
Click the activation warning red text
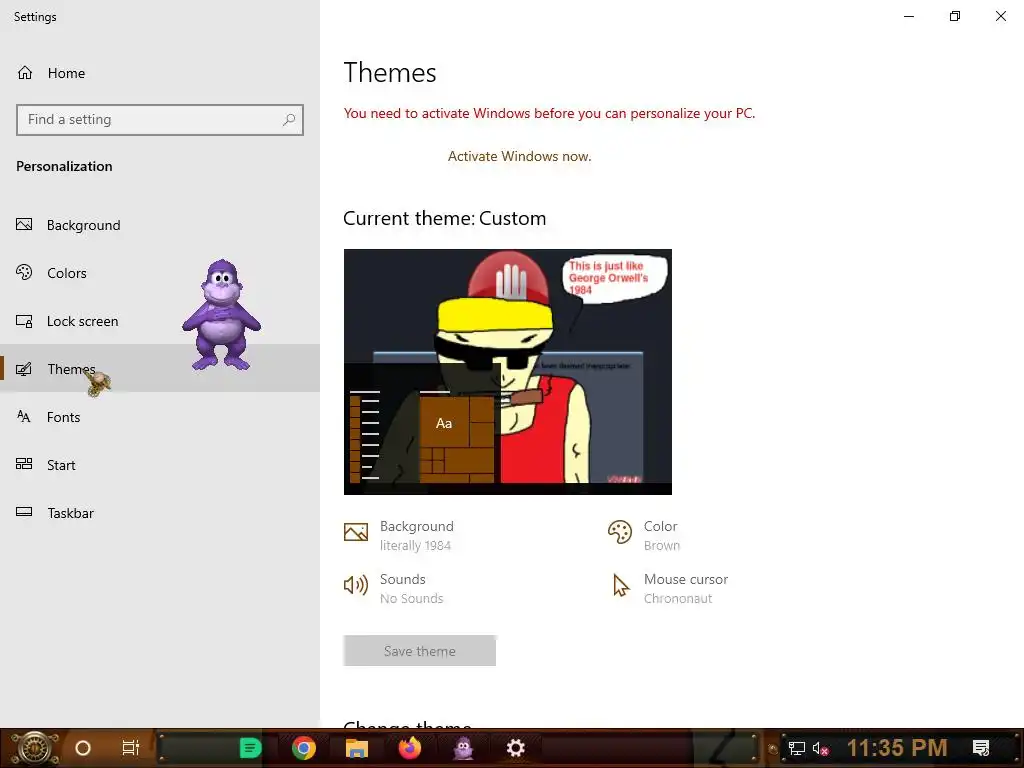point(549,114)
